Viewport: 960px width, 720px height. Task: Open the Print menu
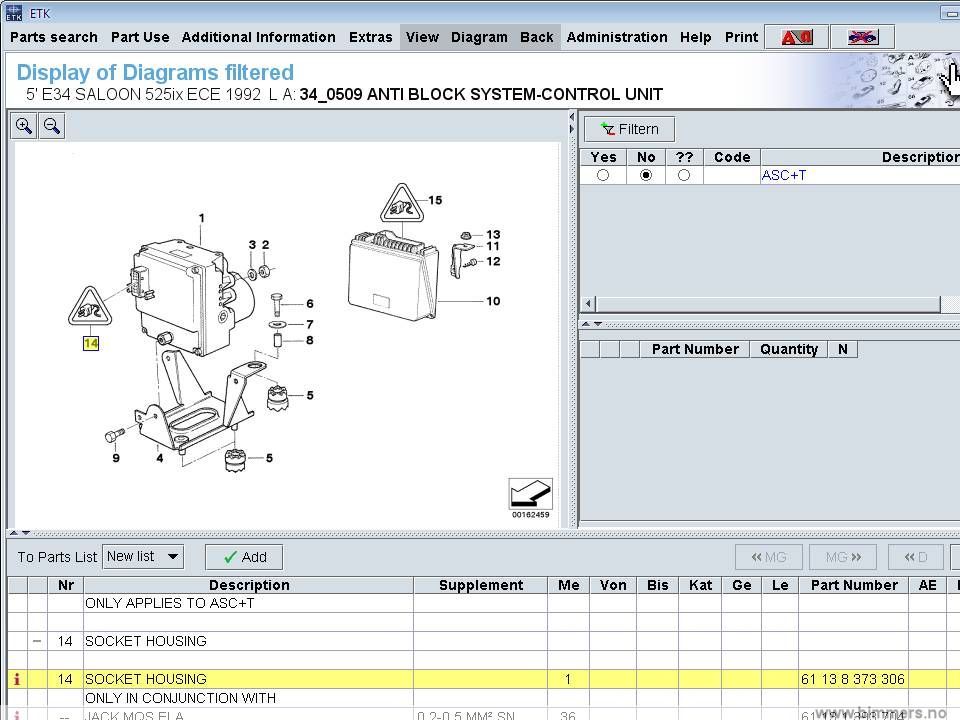click(x=741, y=37)
